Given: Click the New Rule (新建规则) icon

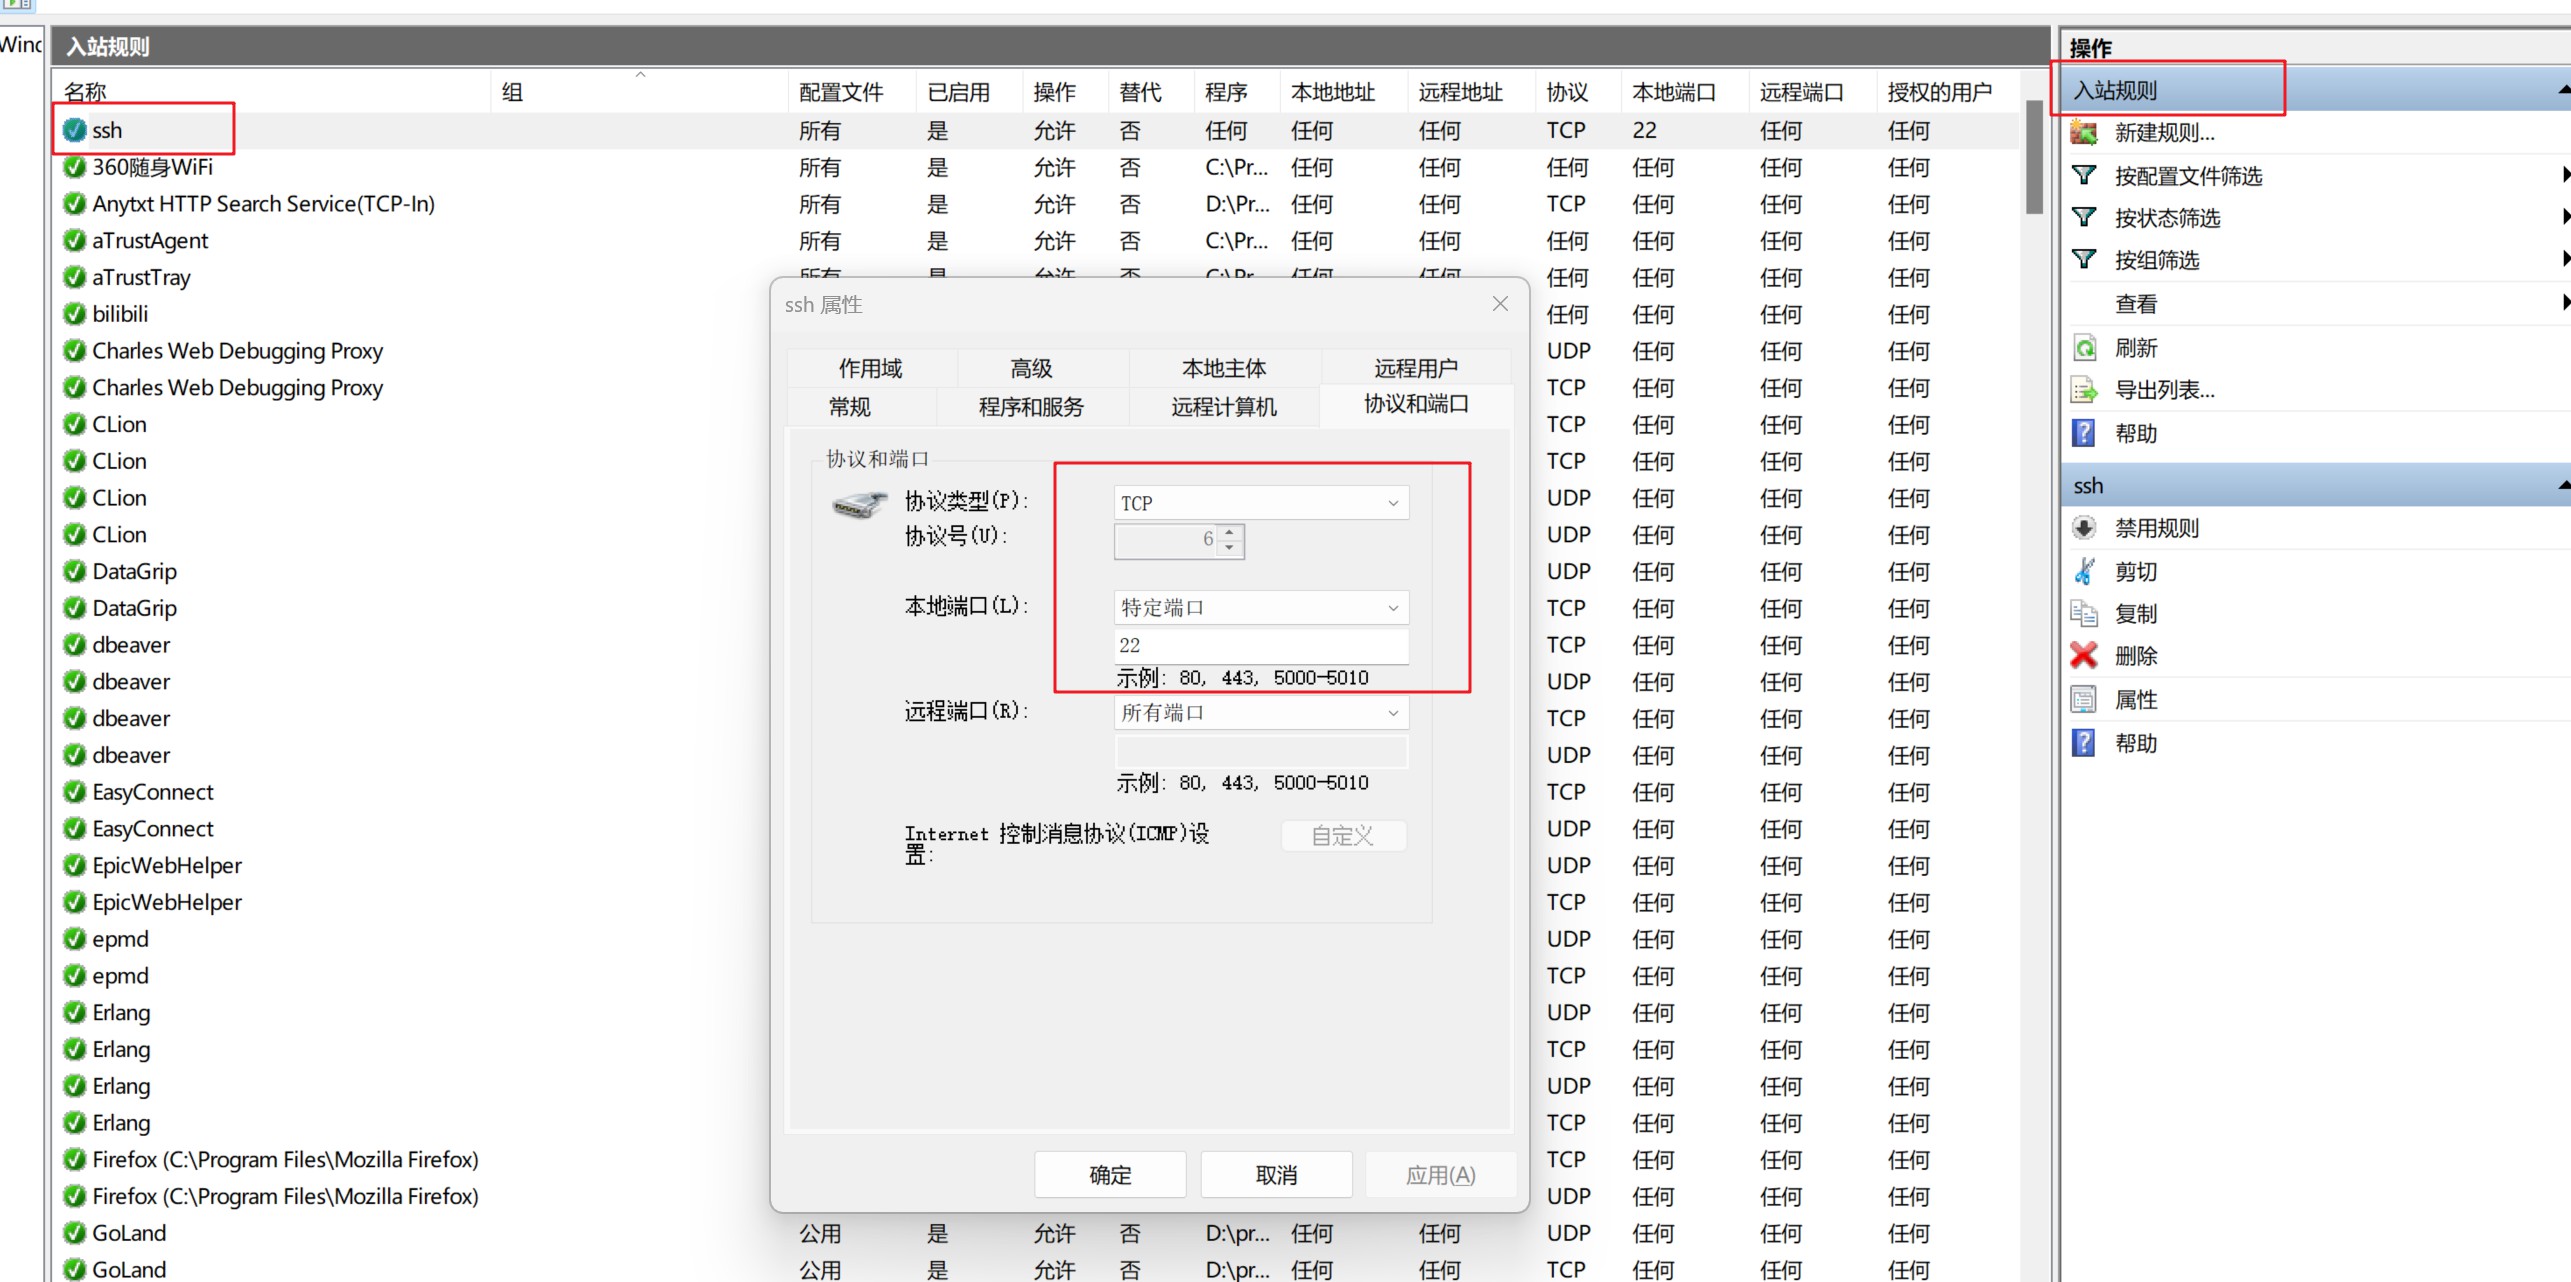Looking at the screenshot, I should (2084, 132).
